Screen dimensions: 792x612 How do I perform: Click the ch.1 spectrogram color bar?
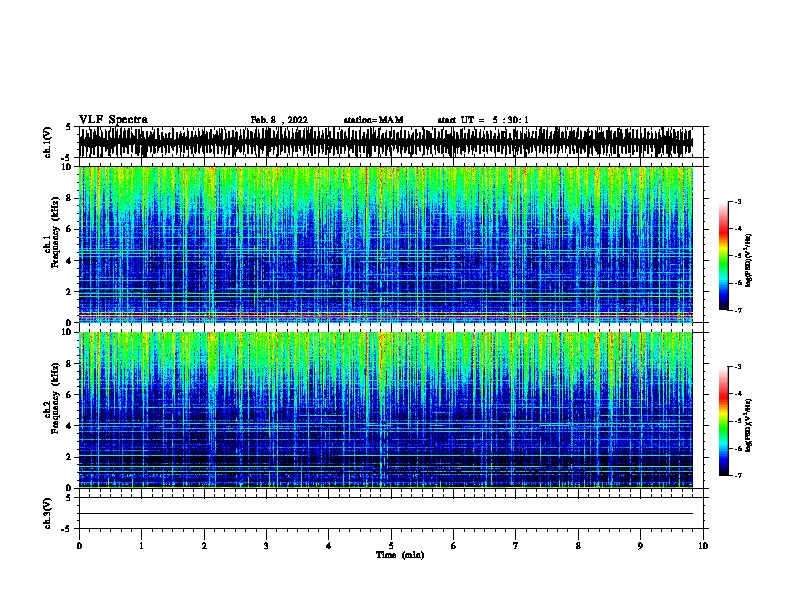click(724, 256)
